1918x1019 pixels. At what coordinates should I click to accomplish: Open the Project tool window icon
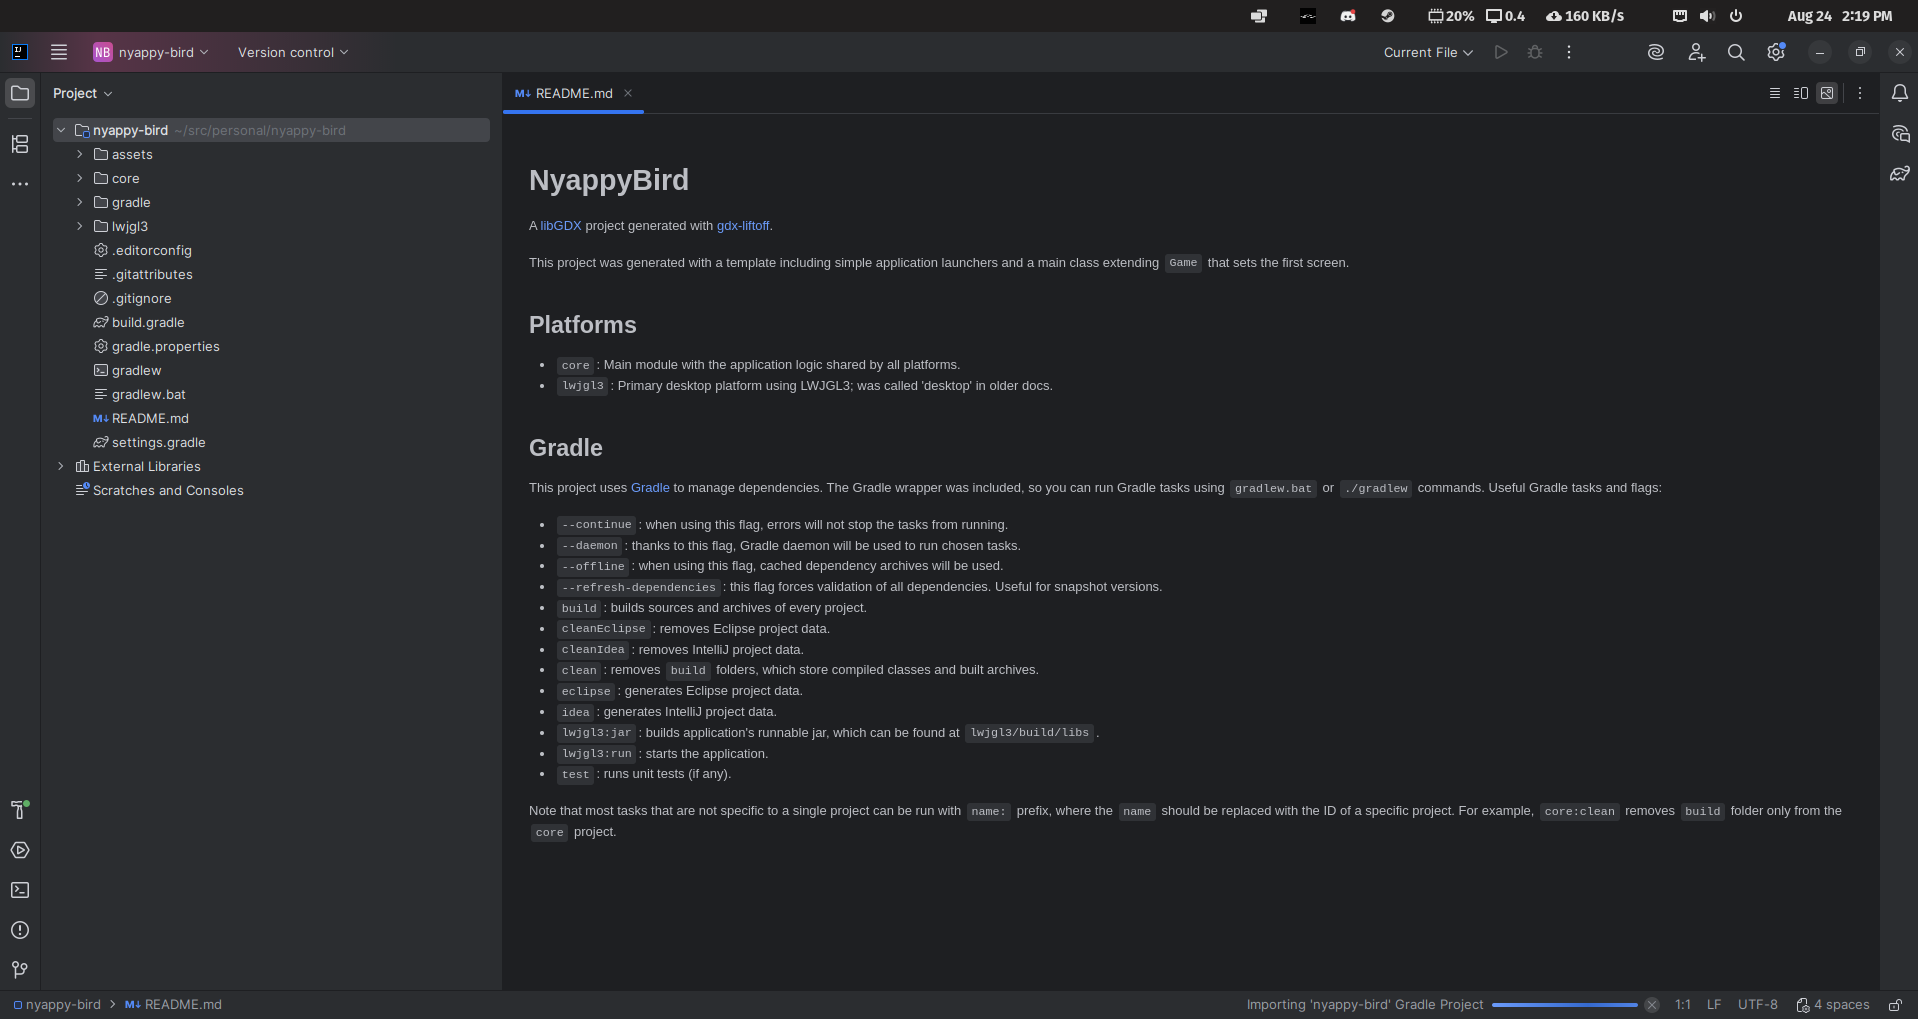click(x=20, y=93)
